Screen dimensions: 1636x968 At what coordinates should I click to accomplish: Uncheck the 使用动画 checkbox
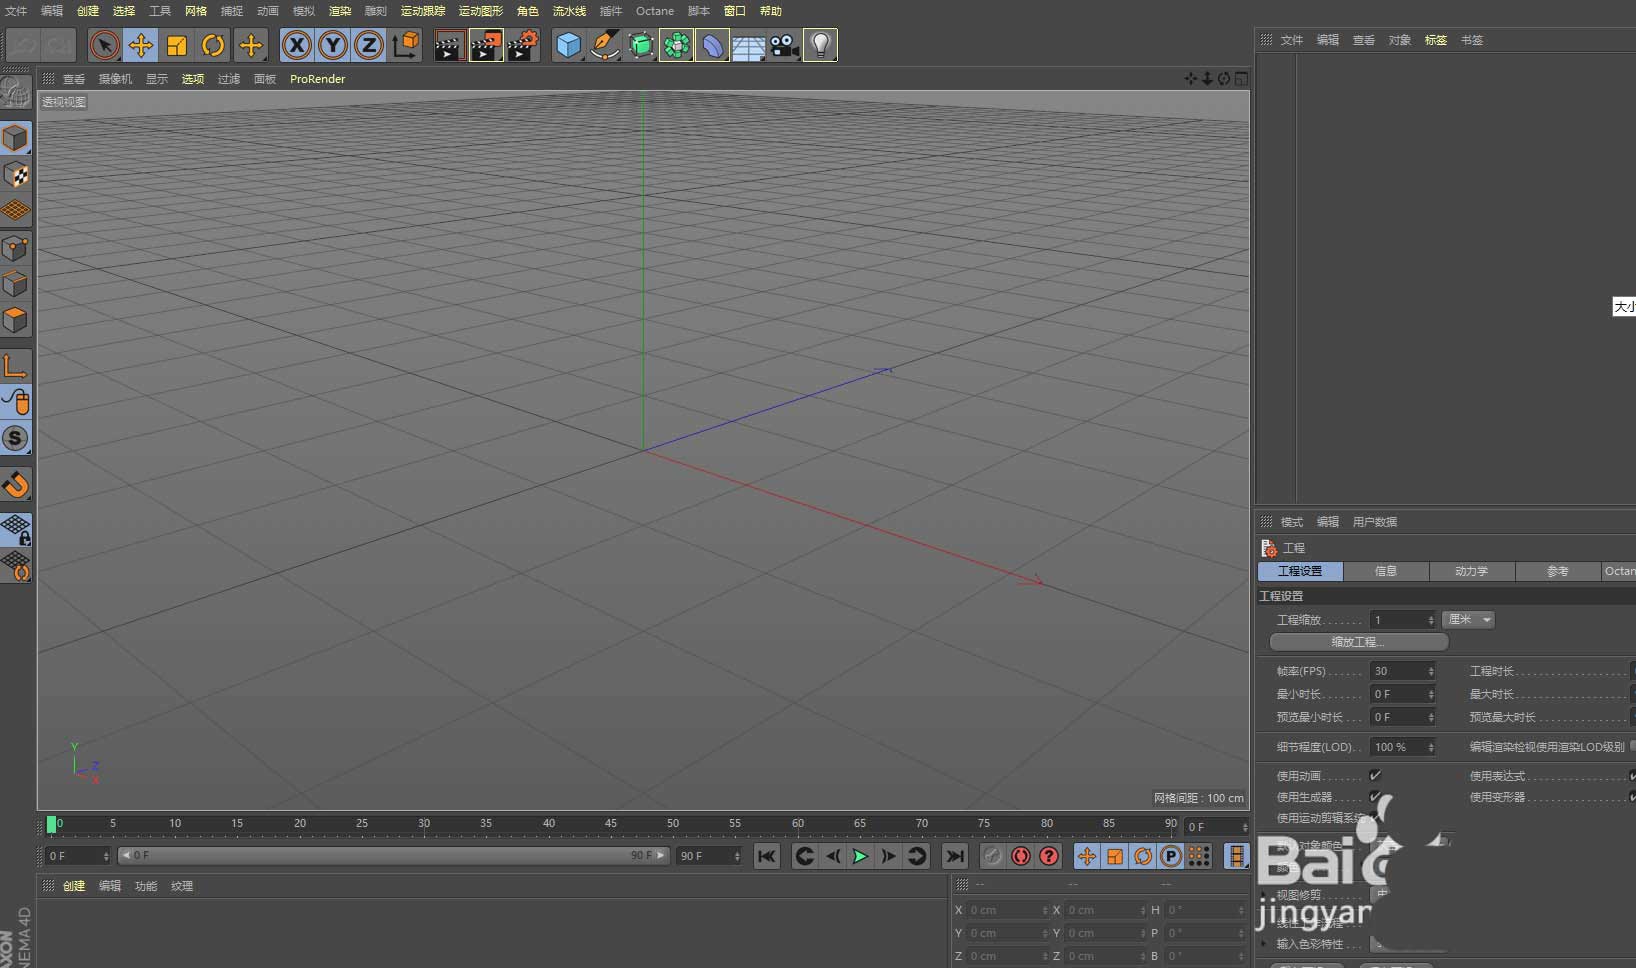point(1375,776)
